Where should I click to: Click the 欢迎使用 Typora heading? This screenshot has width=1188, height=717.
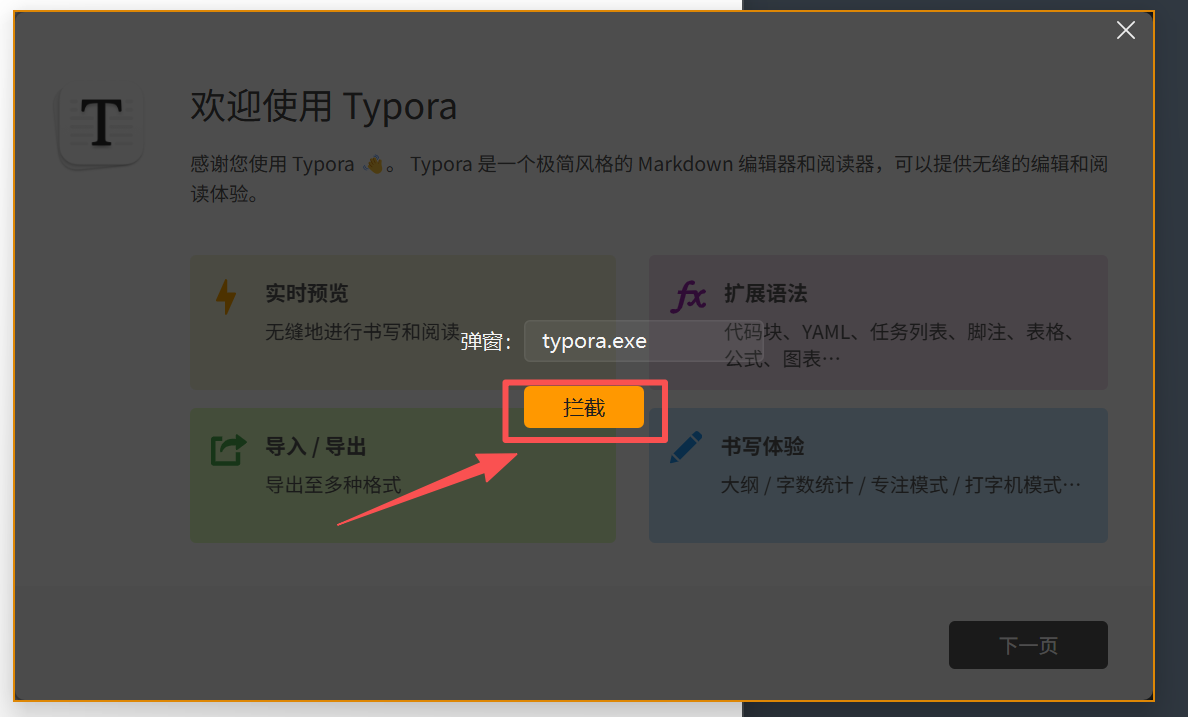pos(323,106)
